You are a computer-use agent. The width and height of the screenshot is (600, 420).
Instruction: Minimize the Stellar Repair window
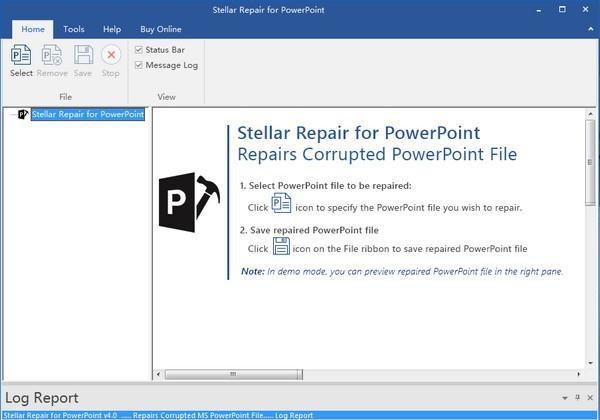click(x=539, y=10)
